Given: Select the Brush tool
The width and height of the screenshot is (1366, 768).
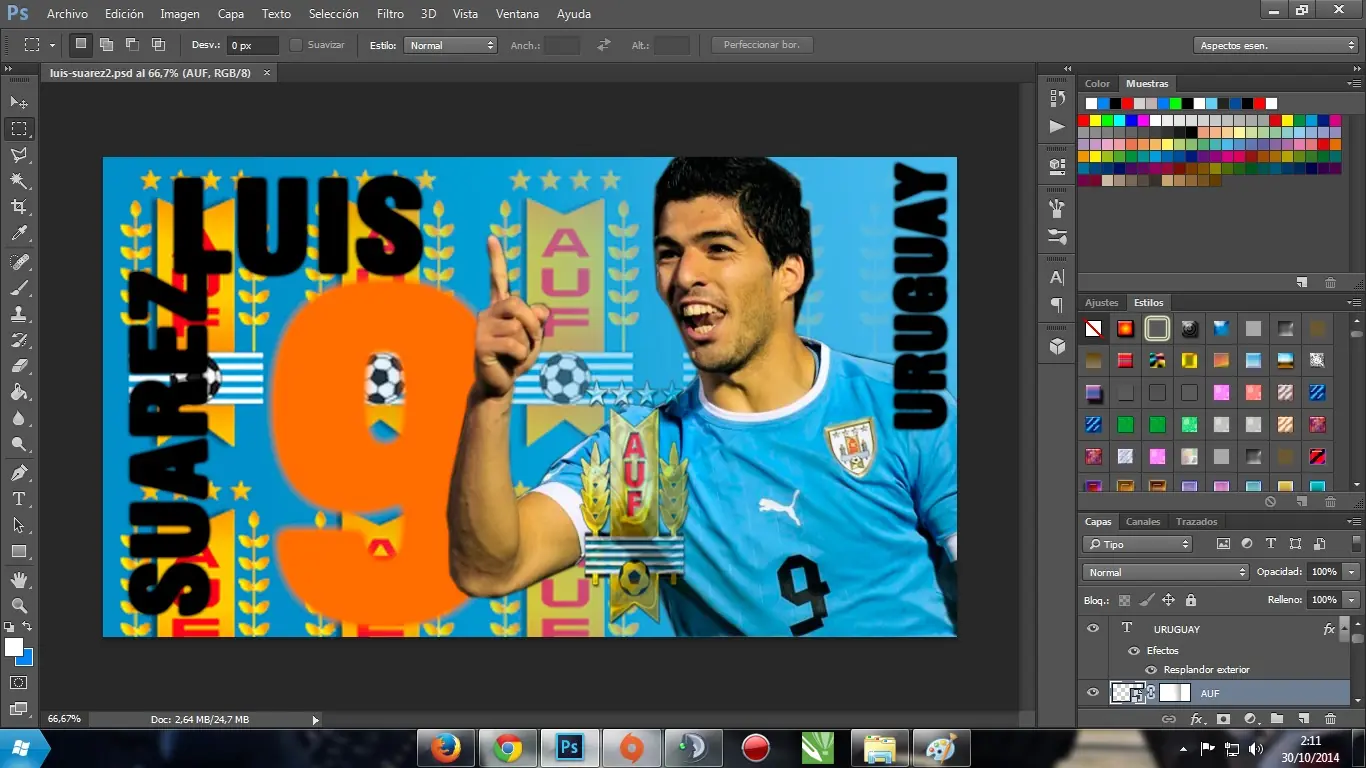Looking at the screenshot, I should coord(19,288).
